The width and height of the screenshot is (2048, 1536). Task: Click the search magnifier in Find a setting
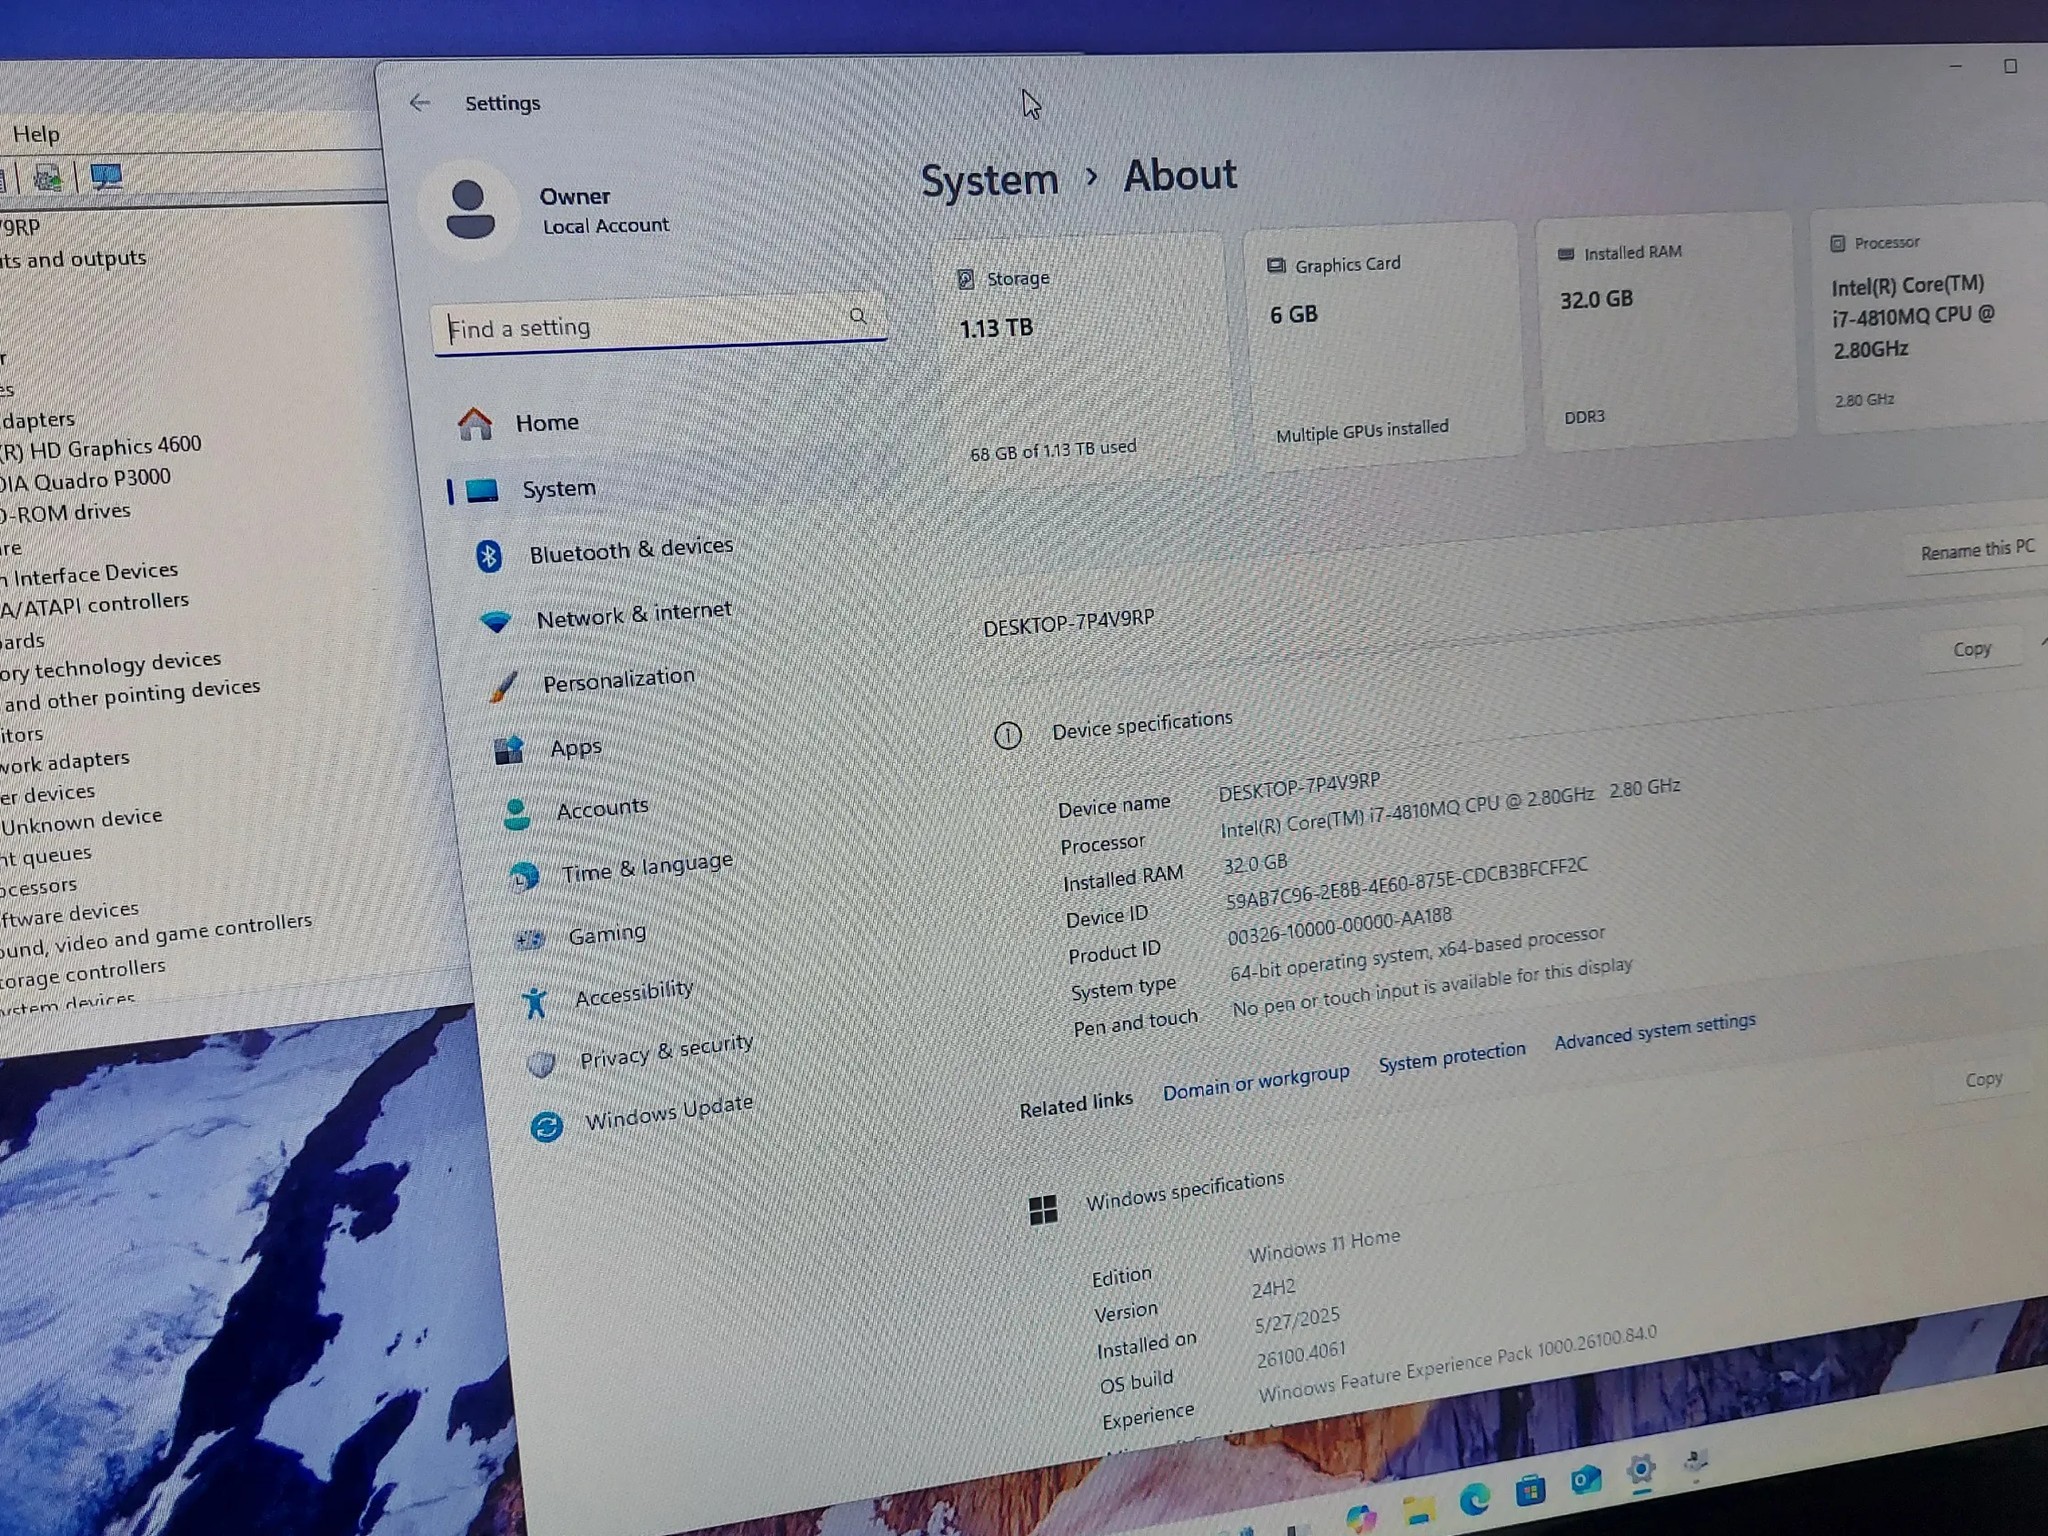tap(858, 317)
